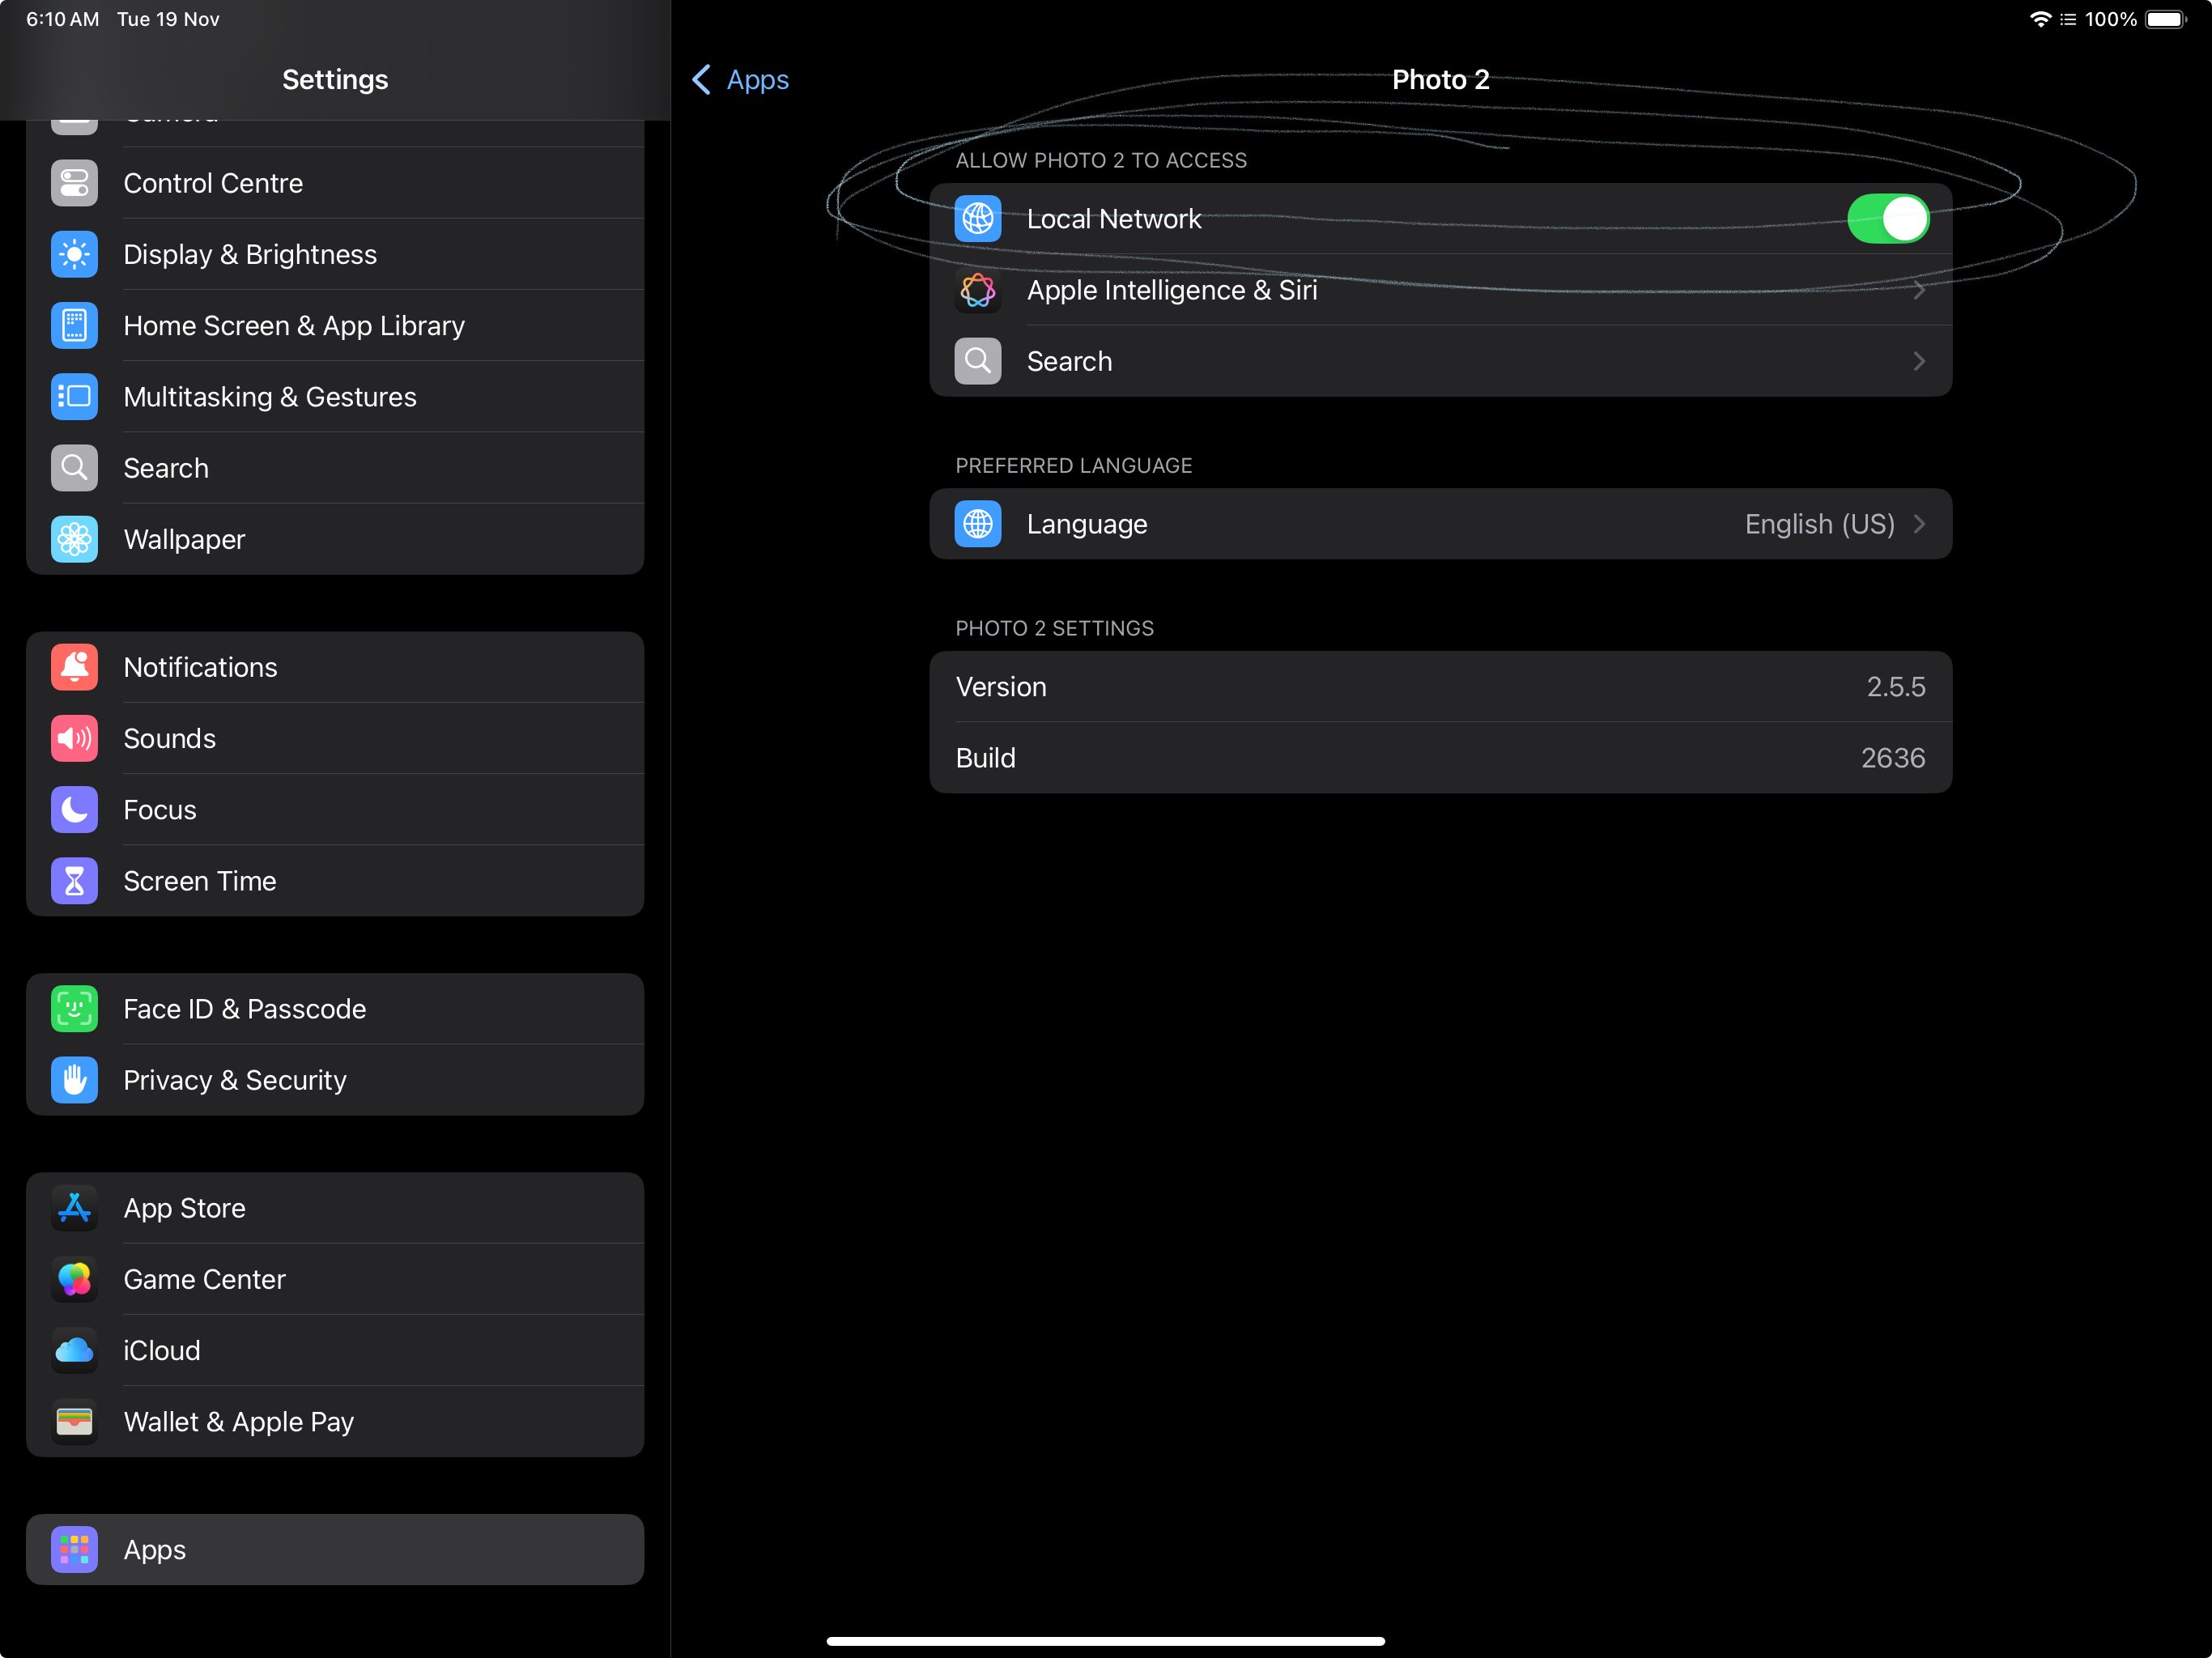The height and width of the screenshot is (1658, 2212).
Task: Tap the Build 2636 value
Action: coord(1892,758)
